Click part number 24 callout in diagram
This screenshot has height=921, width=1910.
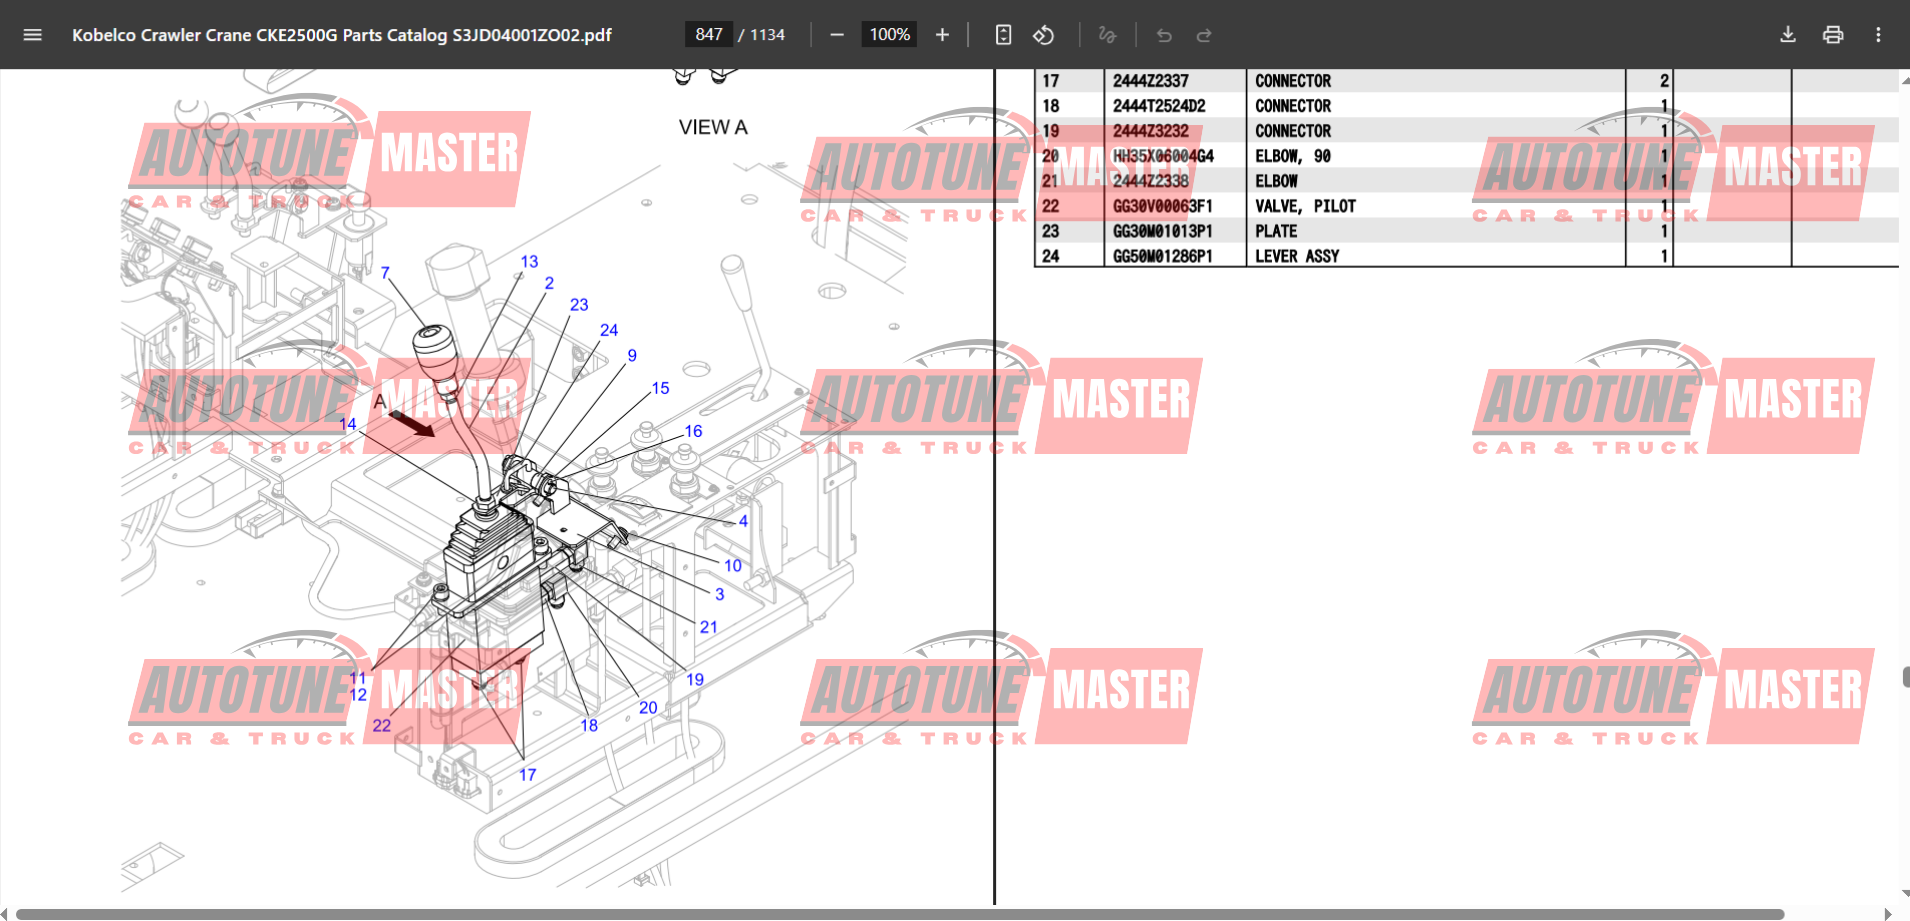[609, 330]
